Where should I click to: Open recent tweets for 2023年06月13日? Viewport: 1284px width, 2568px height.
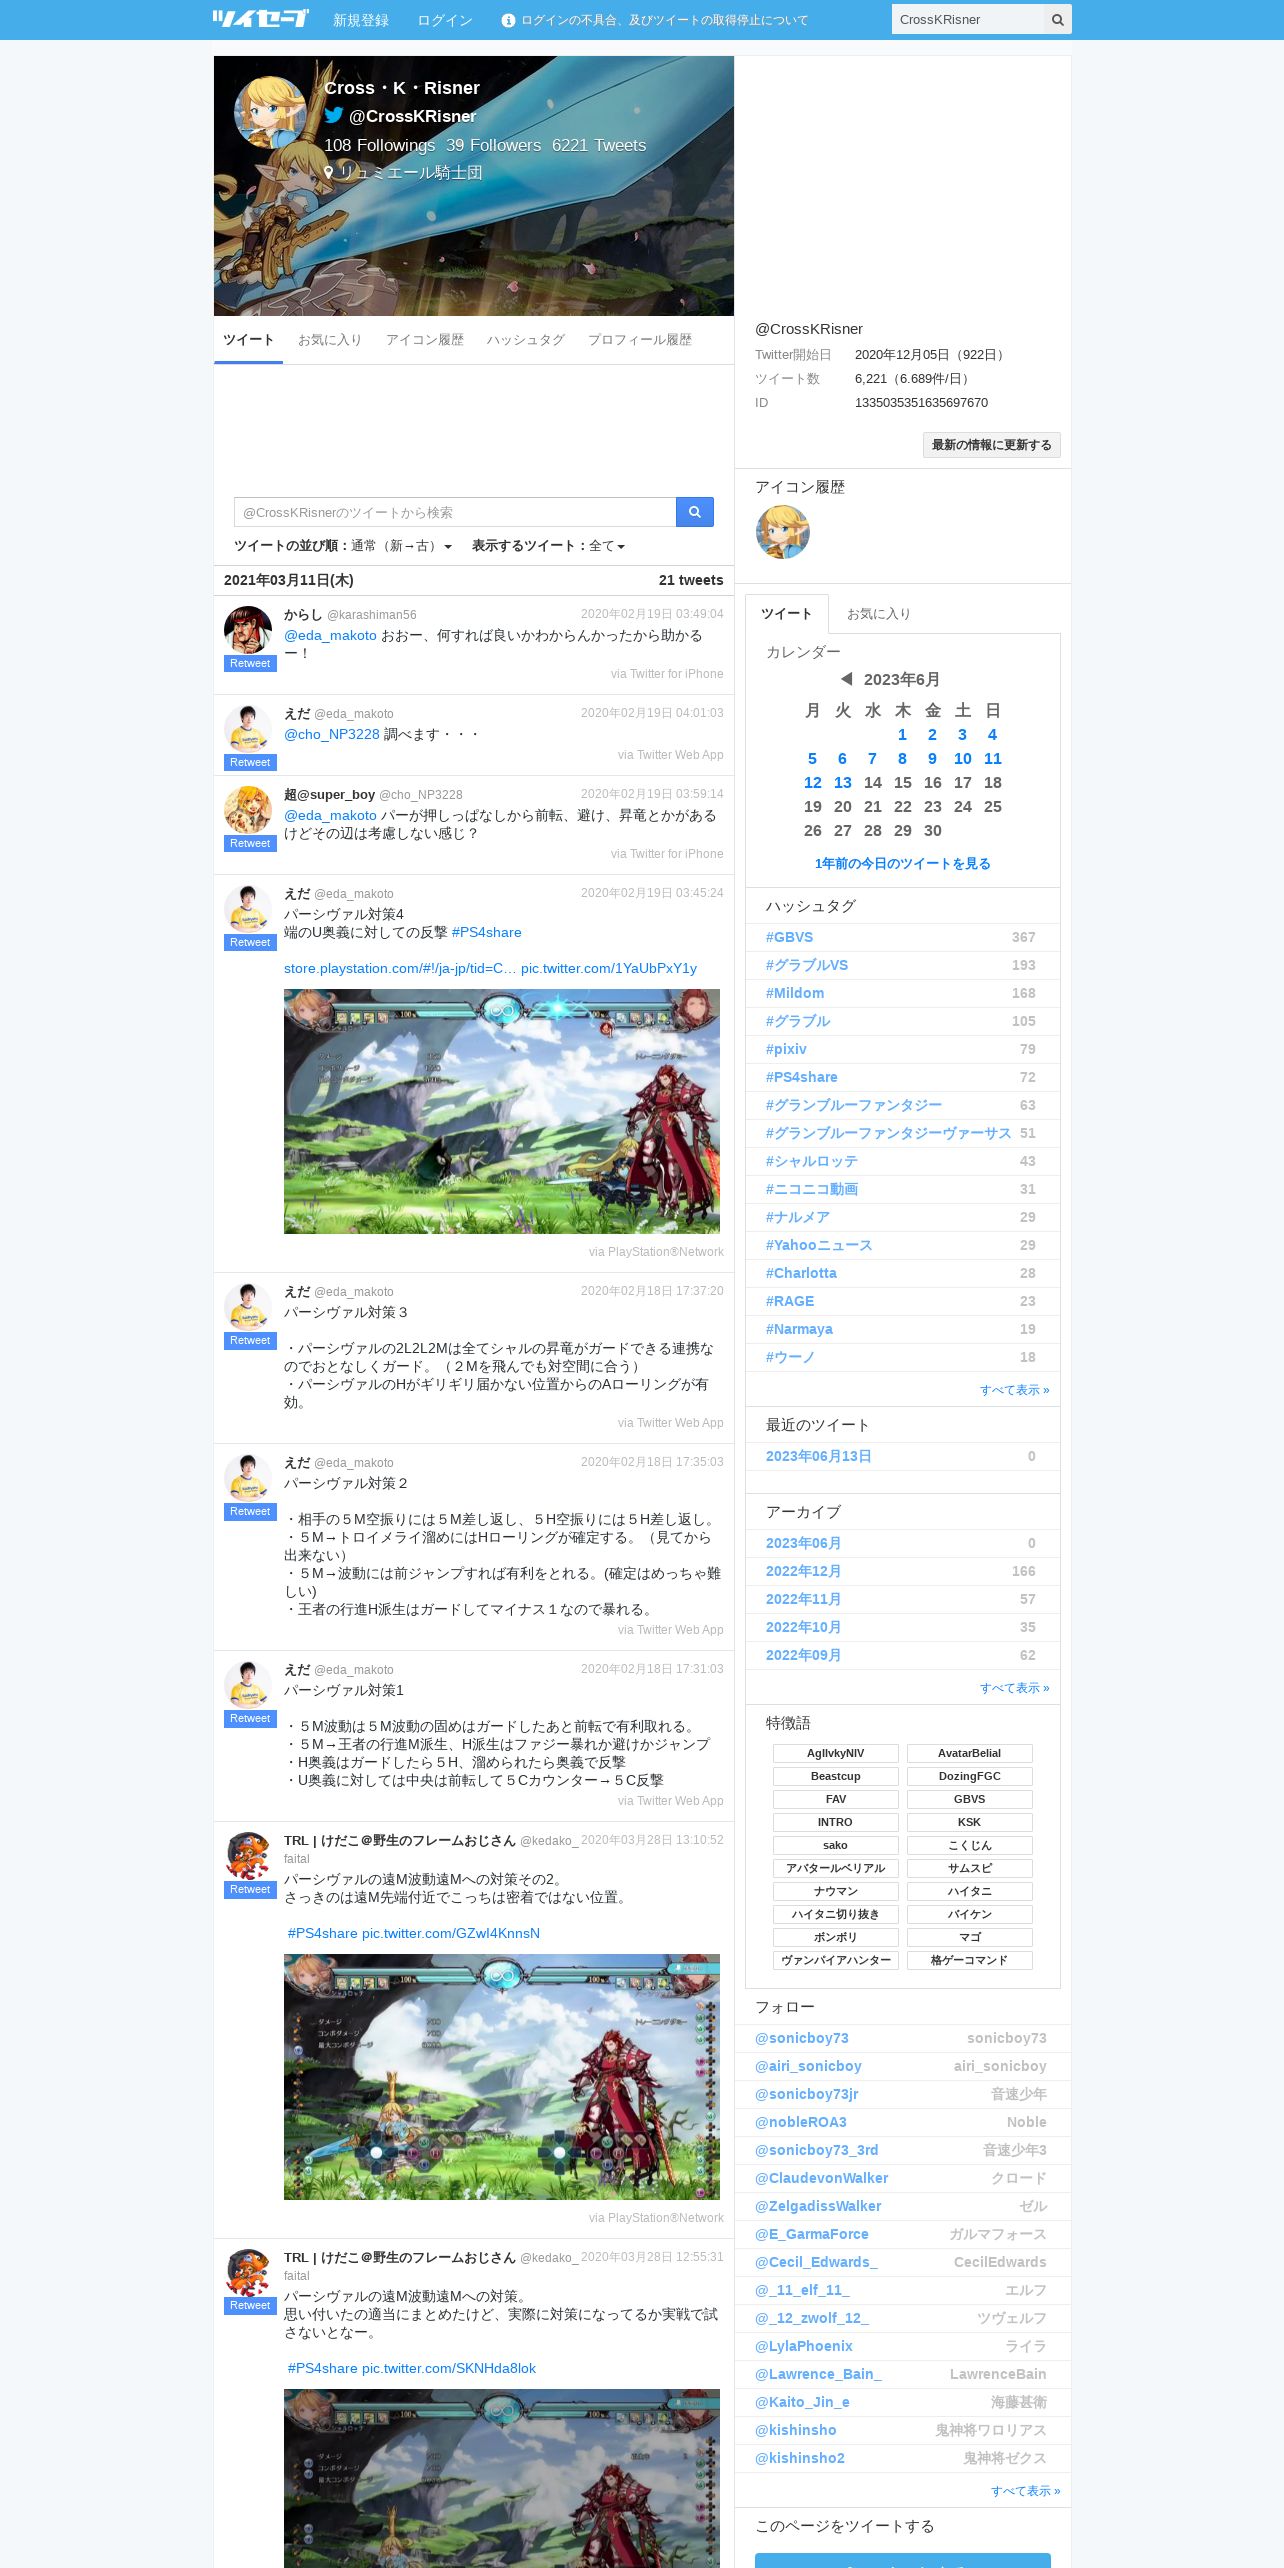818,1456
